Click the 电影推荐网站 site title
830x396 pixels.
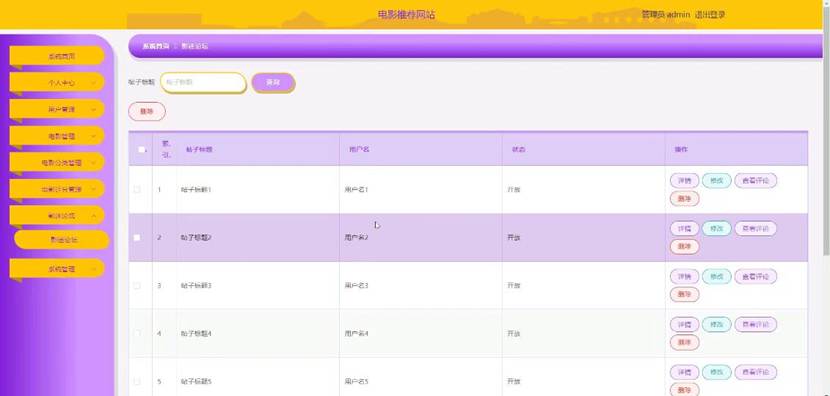point(407,15)
